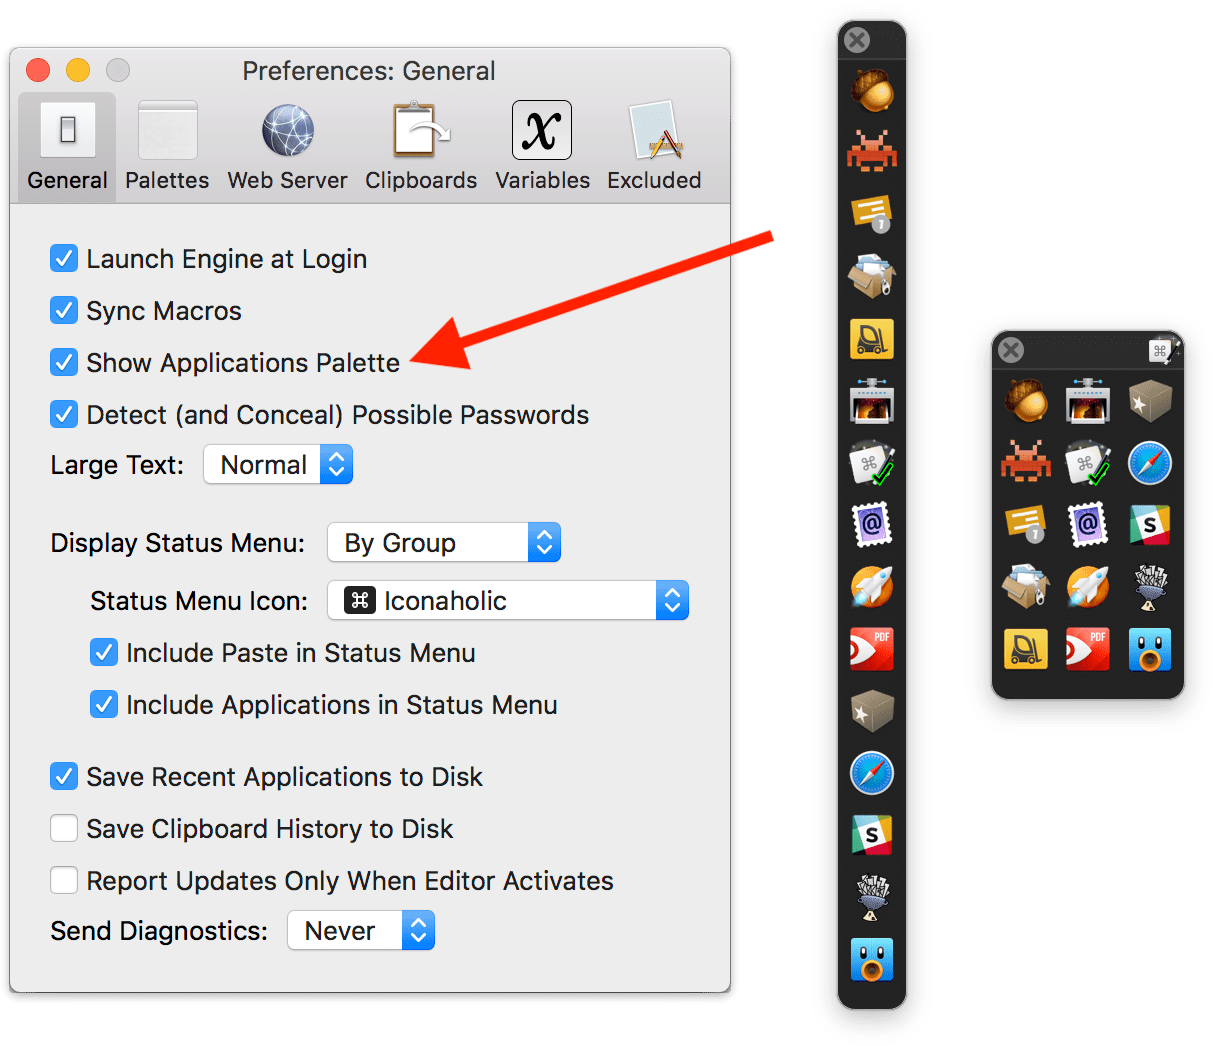Open the @ postage stamp mail icon in tall palette

872,525
